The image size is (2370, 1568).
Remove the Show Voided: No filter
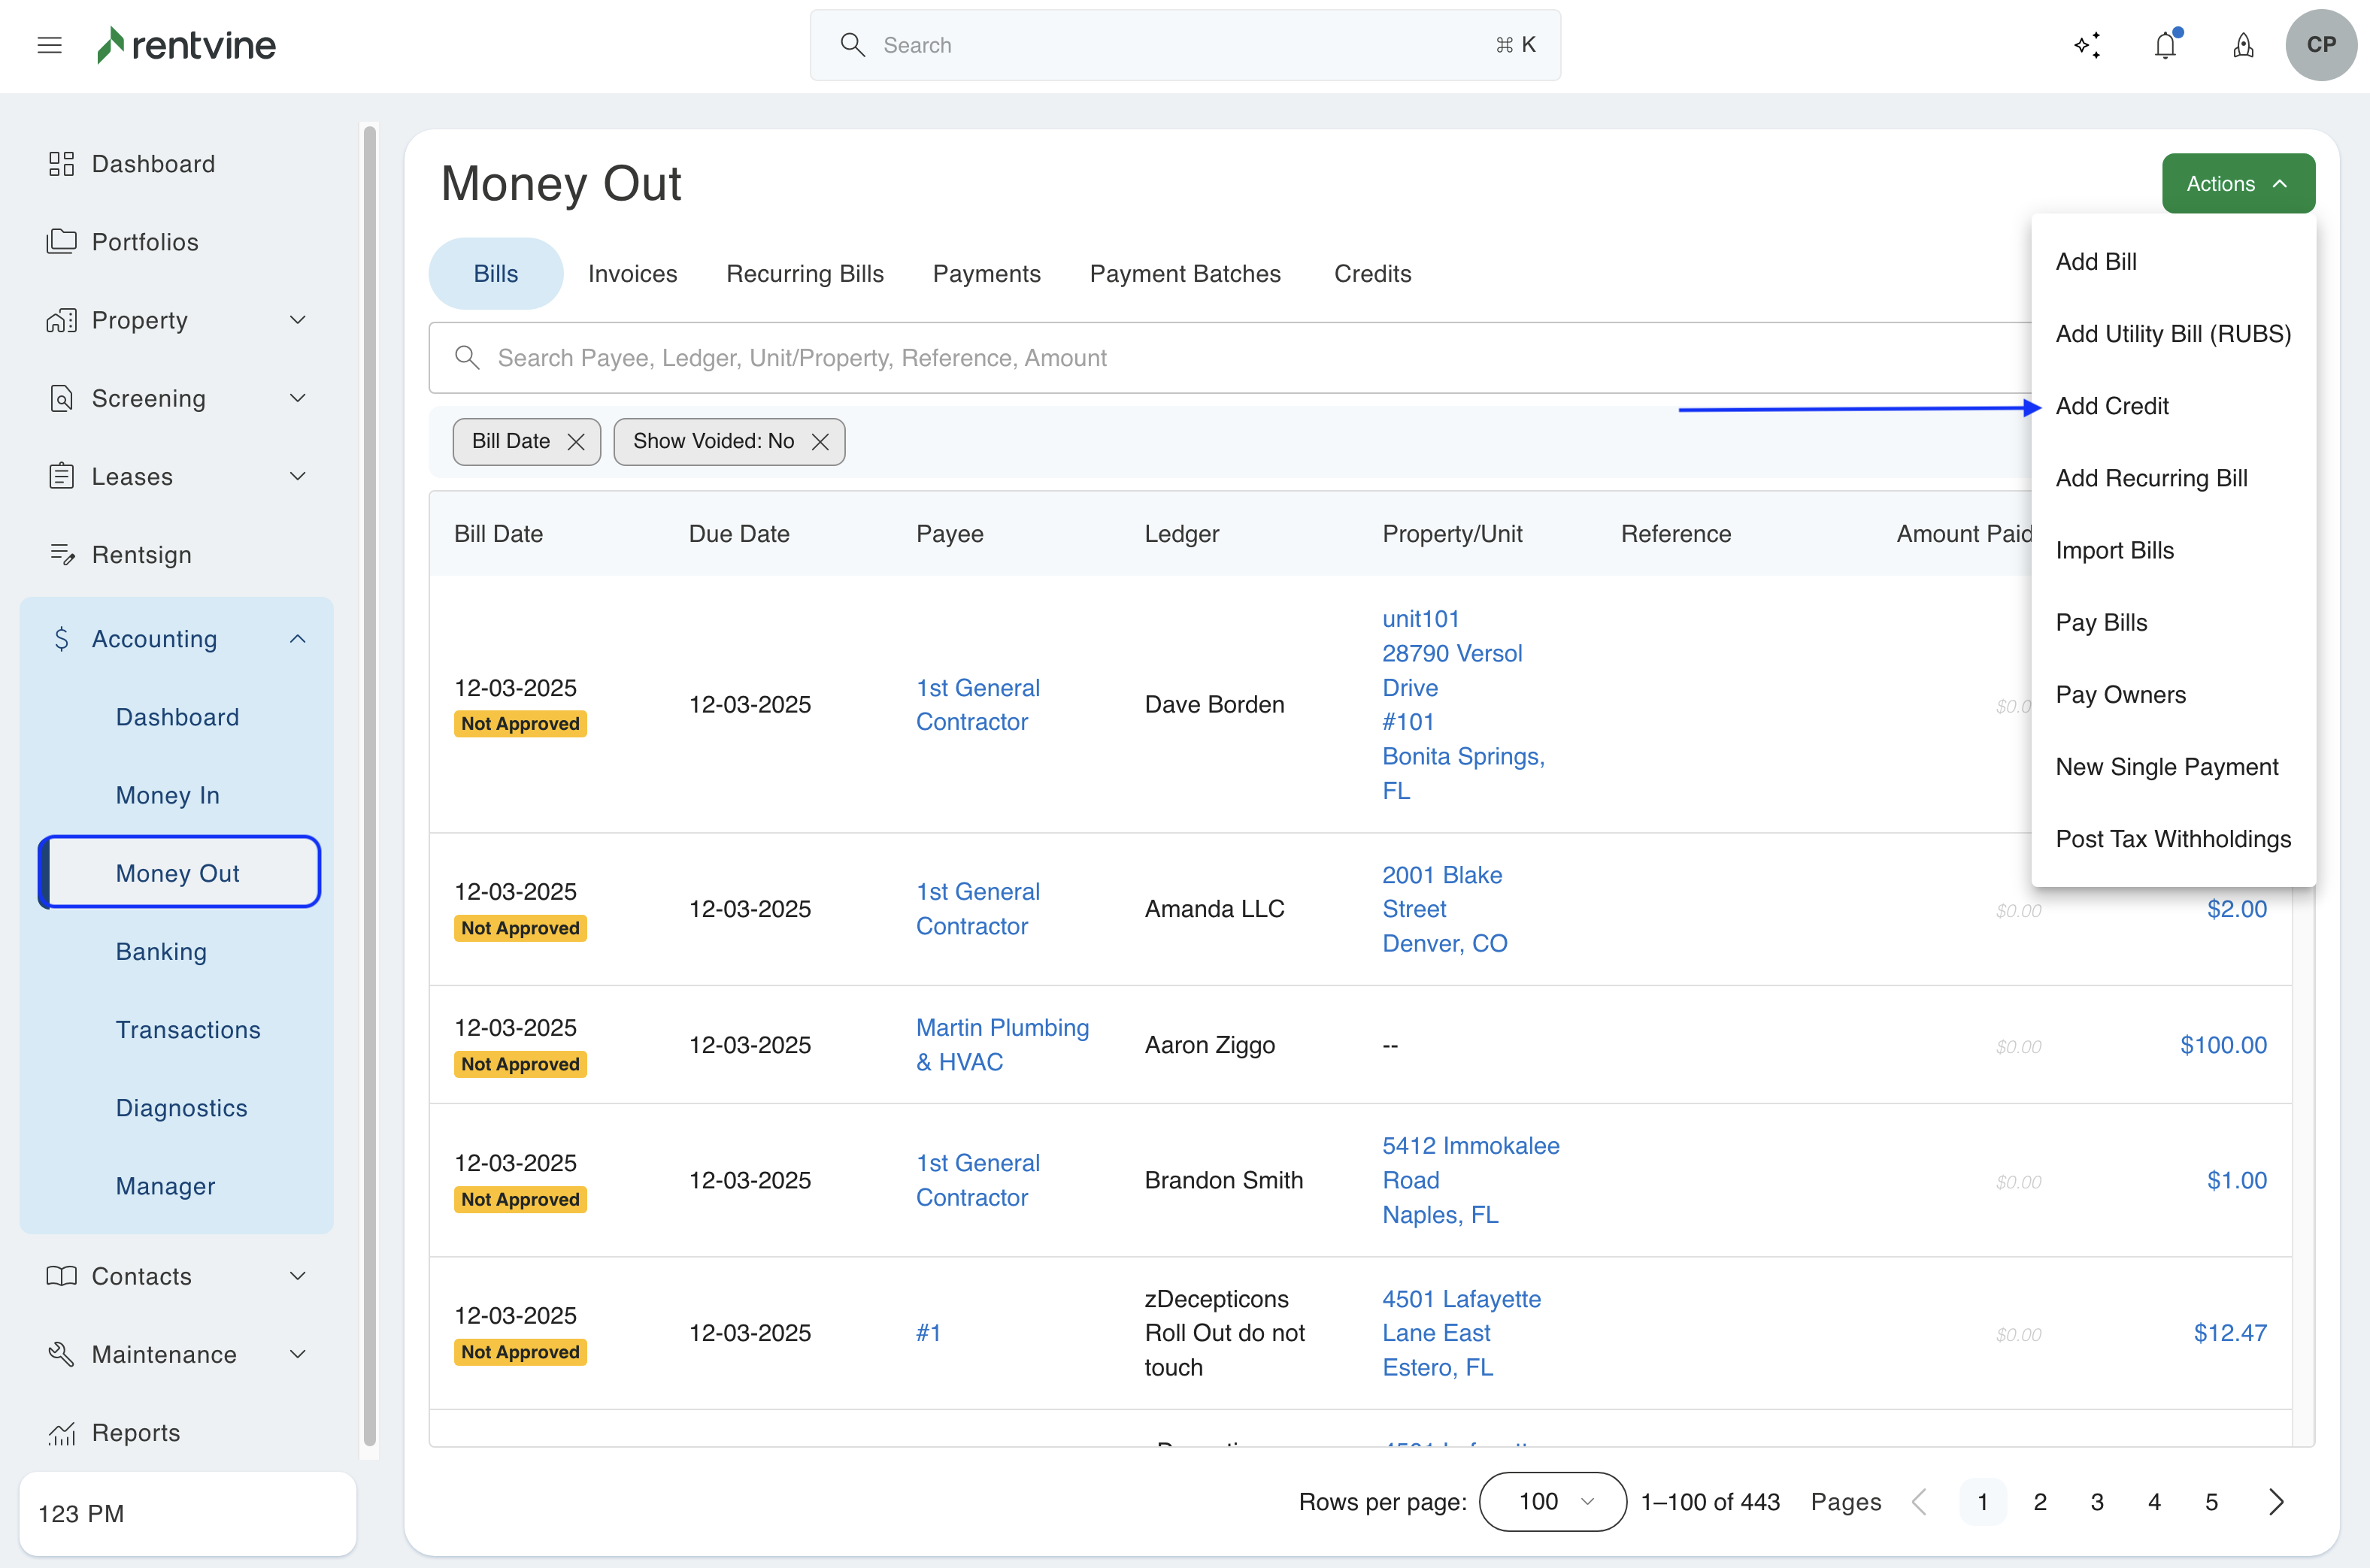click(820, 442)
